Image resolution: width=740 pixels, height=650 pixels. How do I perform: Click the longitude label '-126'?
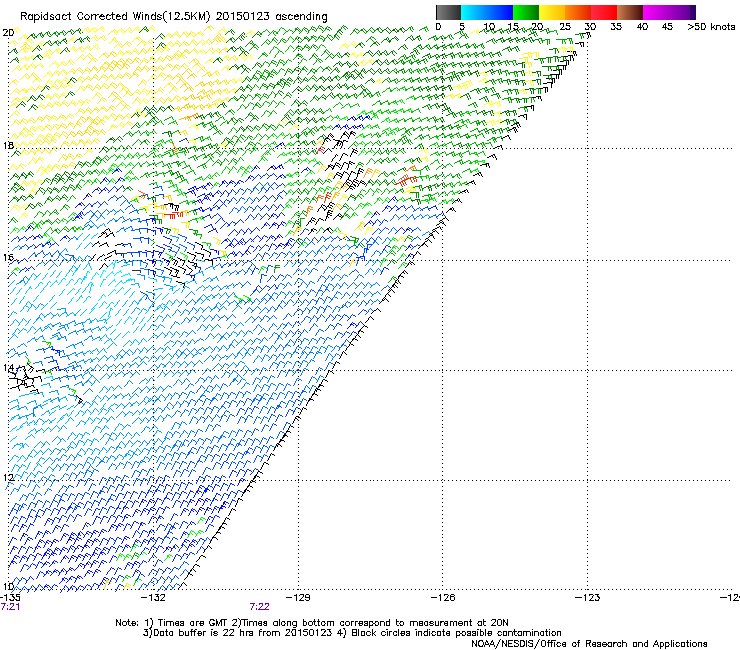coord(443,598)
